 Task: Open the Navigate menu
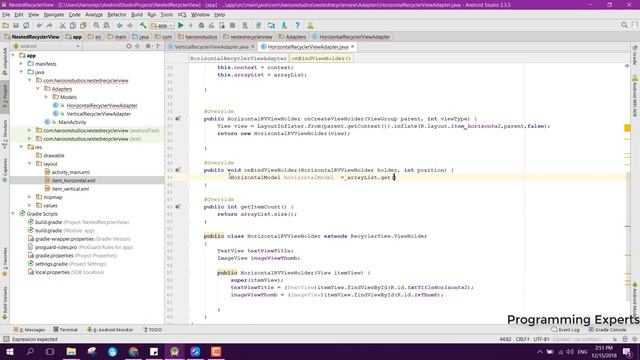[54, 15]
